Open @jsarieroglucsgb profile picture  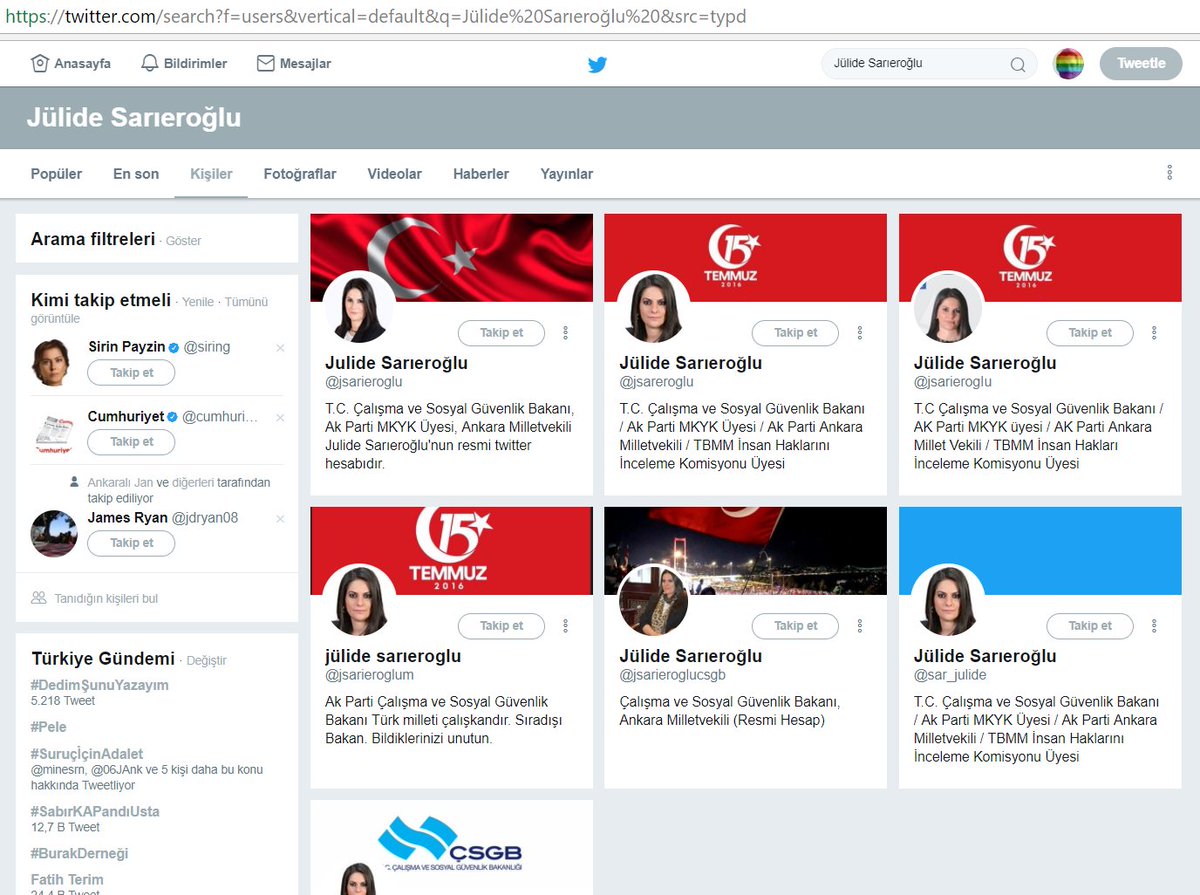pyautogui.click(x=653, y=601)
